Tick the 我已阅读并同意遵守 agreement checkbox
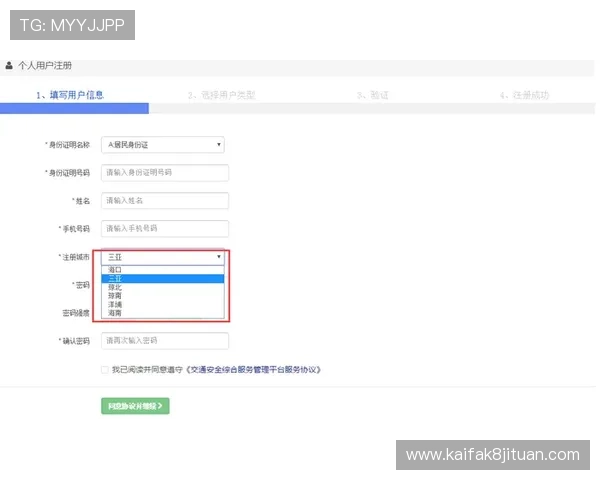The width and height of the screenshot is (600, 480). 104,370
